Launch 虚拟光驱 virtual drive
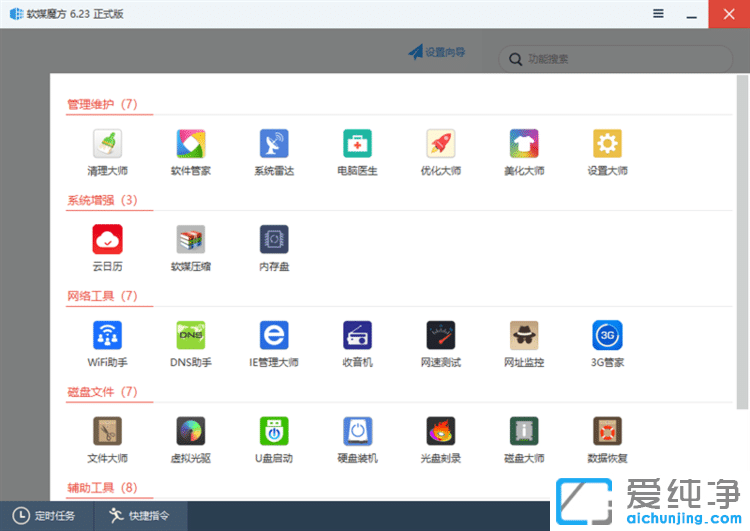This screenshot has height=531, width=750. [190, 431]
